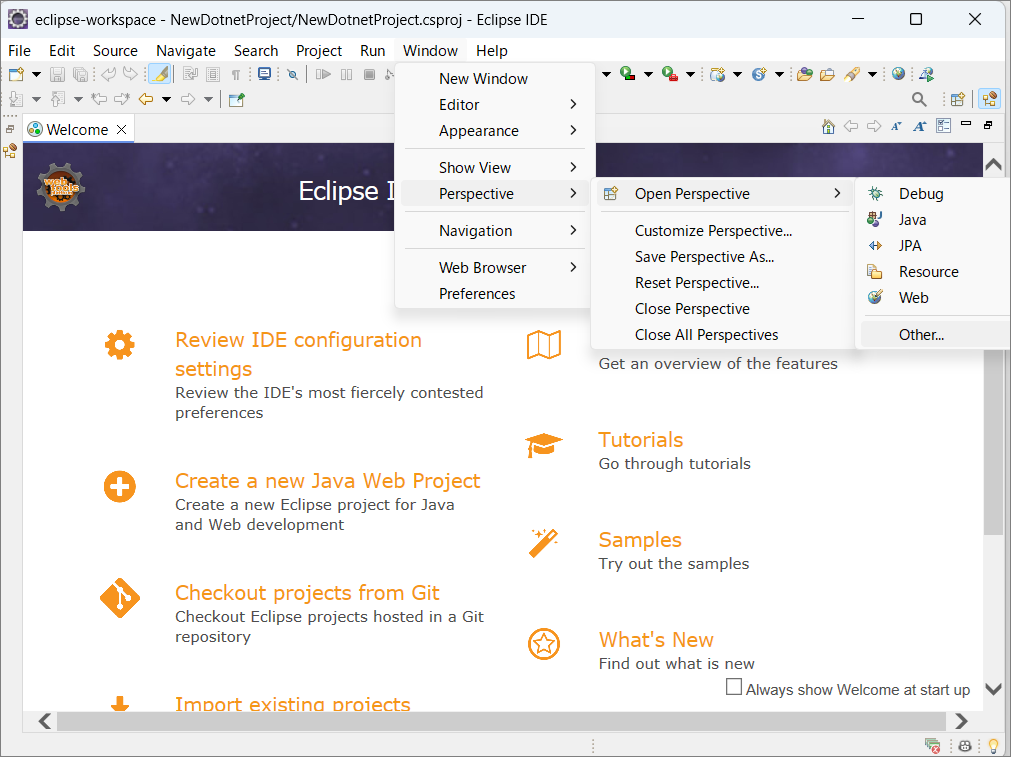
Task: Select New Window from Window menu
Action: pos(495,79)
